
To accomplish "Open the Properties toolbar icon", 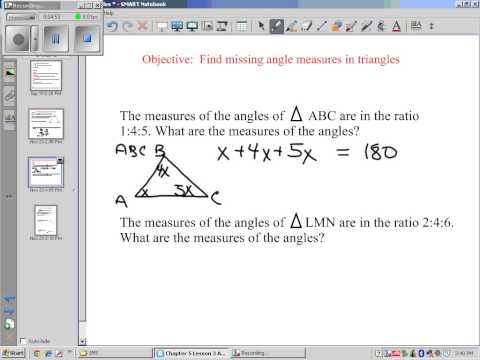I will pos(416,26).
